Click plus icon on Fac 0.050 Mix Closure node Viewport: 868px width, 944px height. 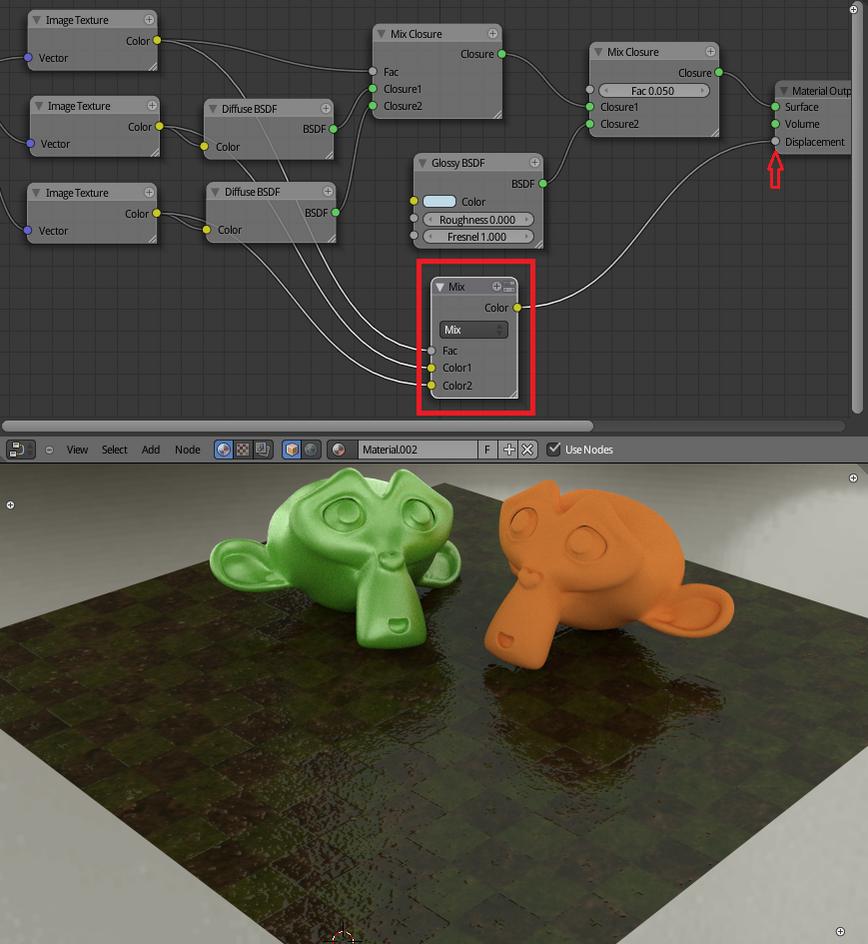coord(710,51)
